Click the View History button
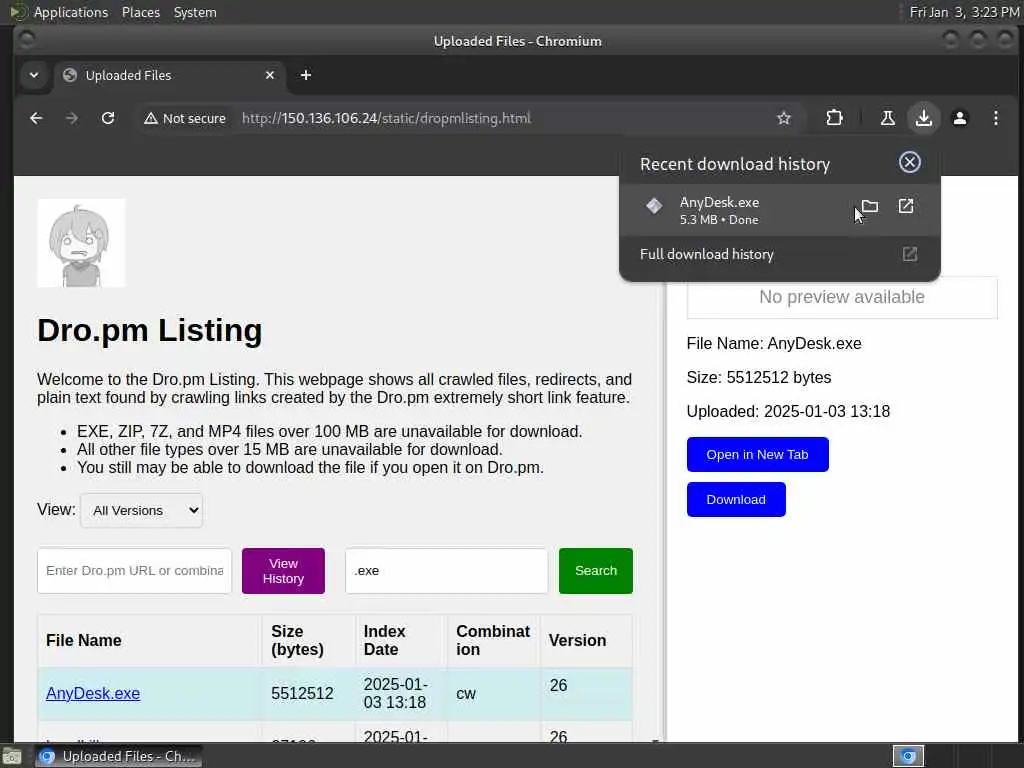Screen dimensions: 1024x768 (283, 571)
